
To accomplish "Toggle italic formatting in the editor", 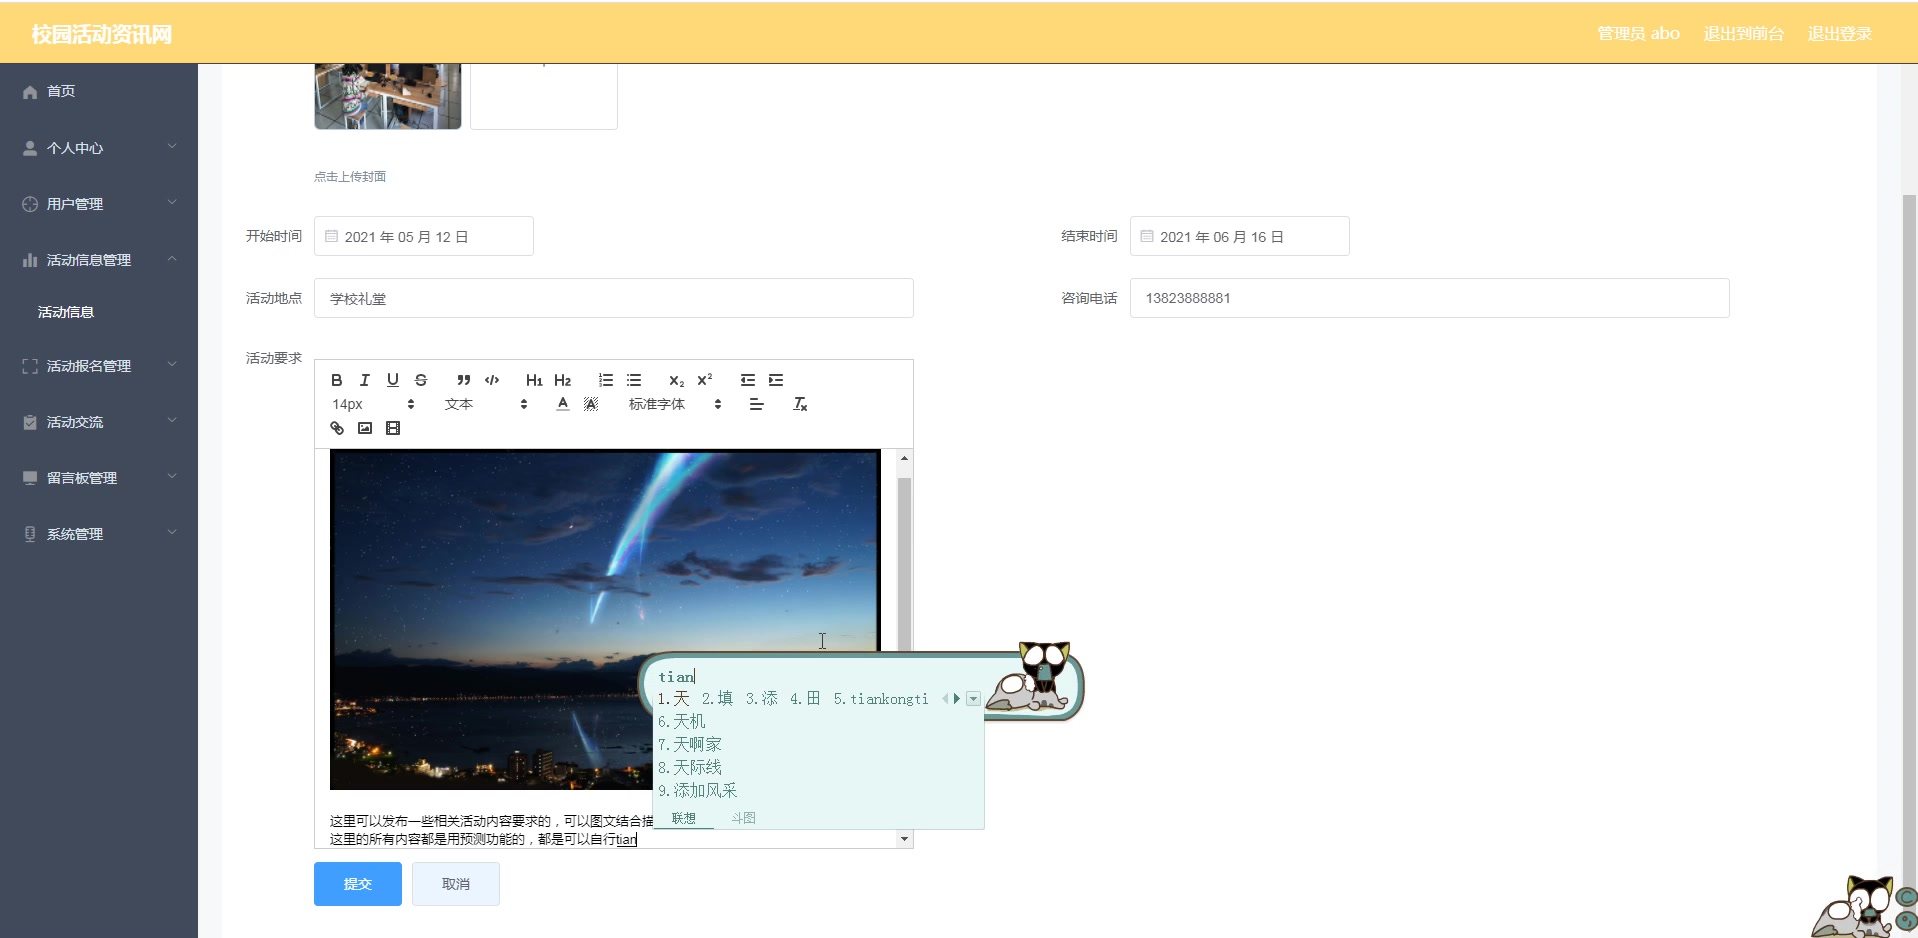I will (x=365, y=380).
